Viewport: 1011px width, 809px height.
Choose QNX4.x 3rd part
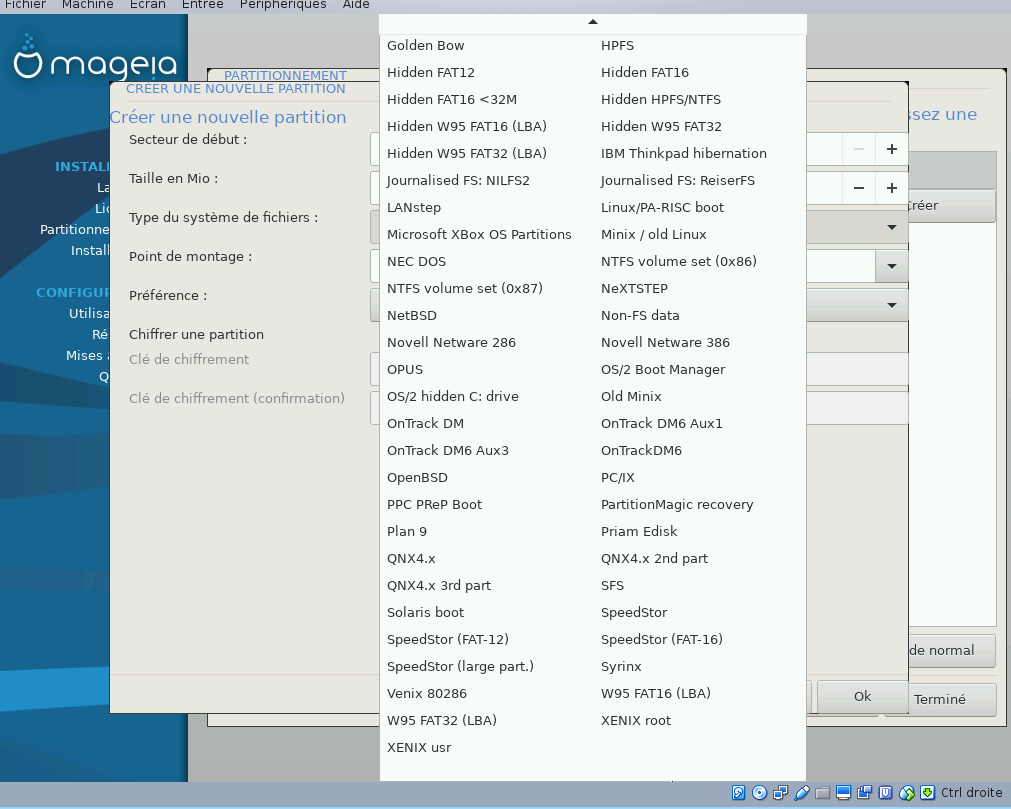438,586
